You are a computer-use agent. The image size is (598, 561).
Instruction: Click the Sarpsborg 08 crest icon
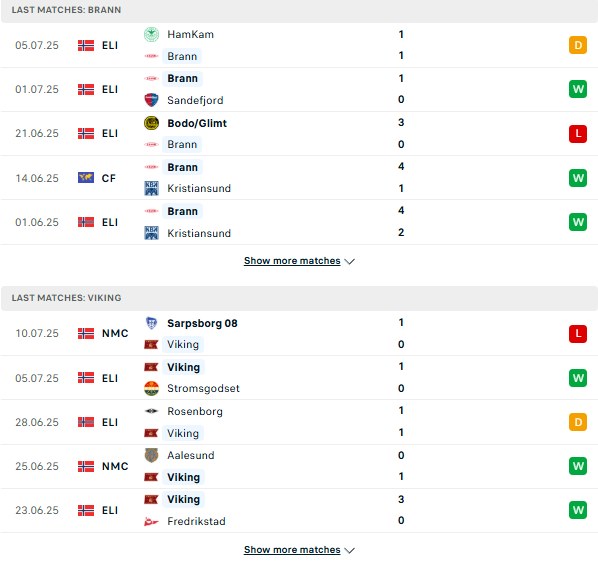(151, 323)
